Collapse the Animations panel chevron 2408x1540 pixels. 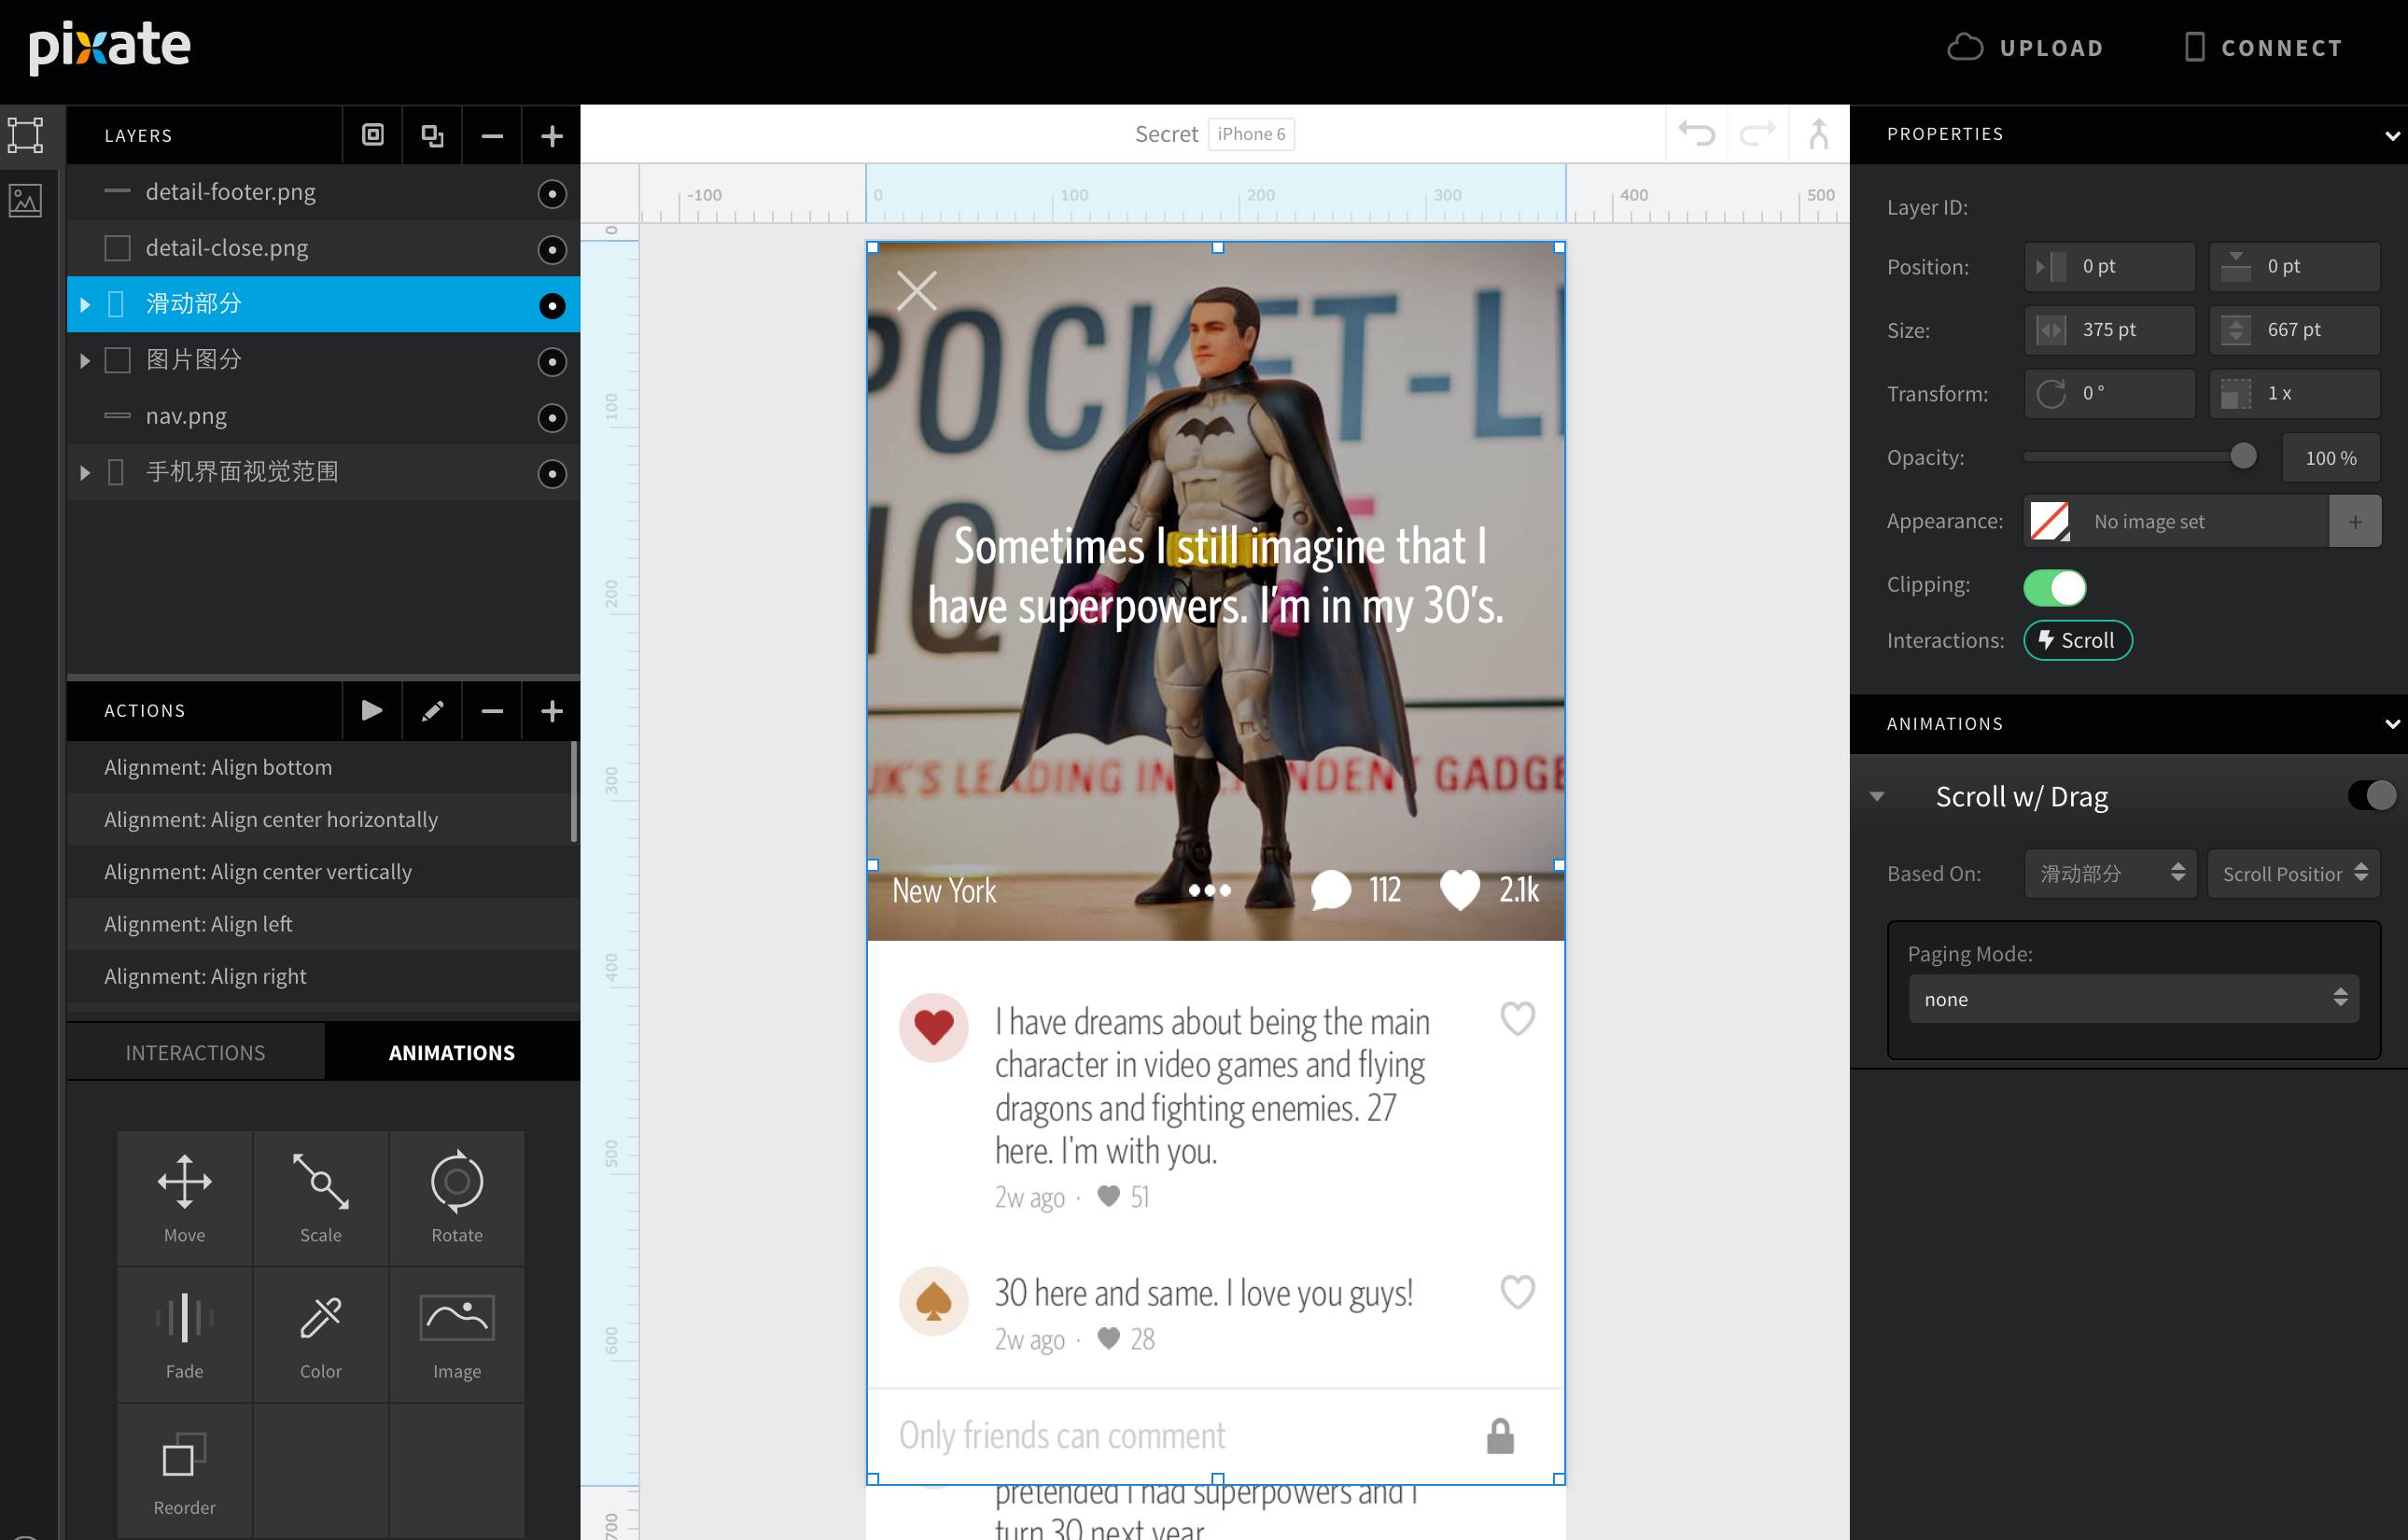tap(2392, 724)
